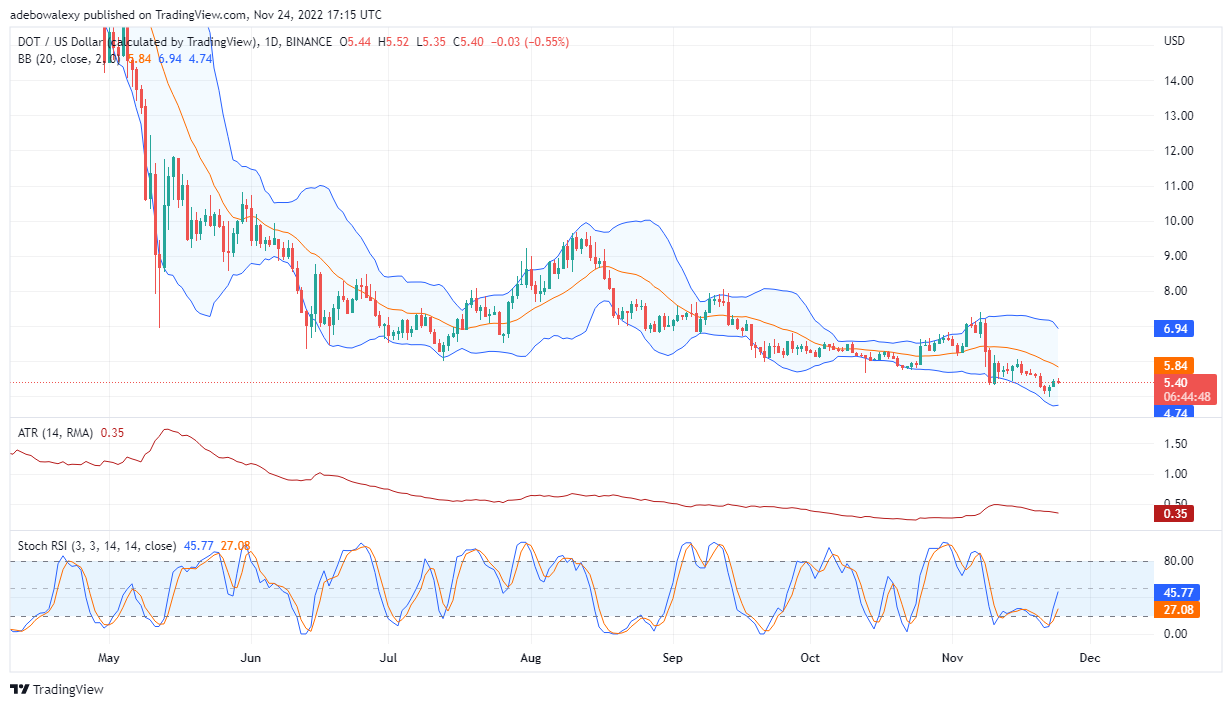Click the Oct label on the time axis
This screenshot has width=1232, height=707.
[x=810, y=658]
